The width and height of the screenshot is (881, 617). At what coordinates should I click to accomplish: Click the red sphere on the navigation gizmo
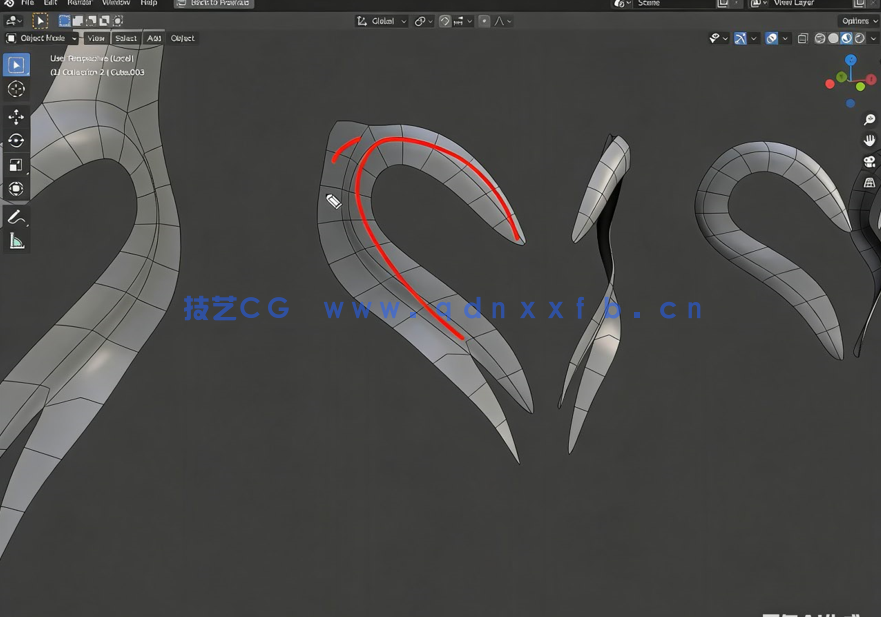pos(870,78)
